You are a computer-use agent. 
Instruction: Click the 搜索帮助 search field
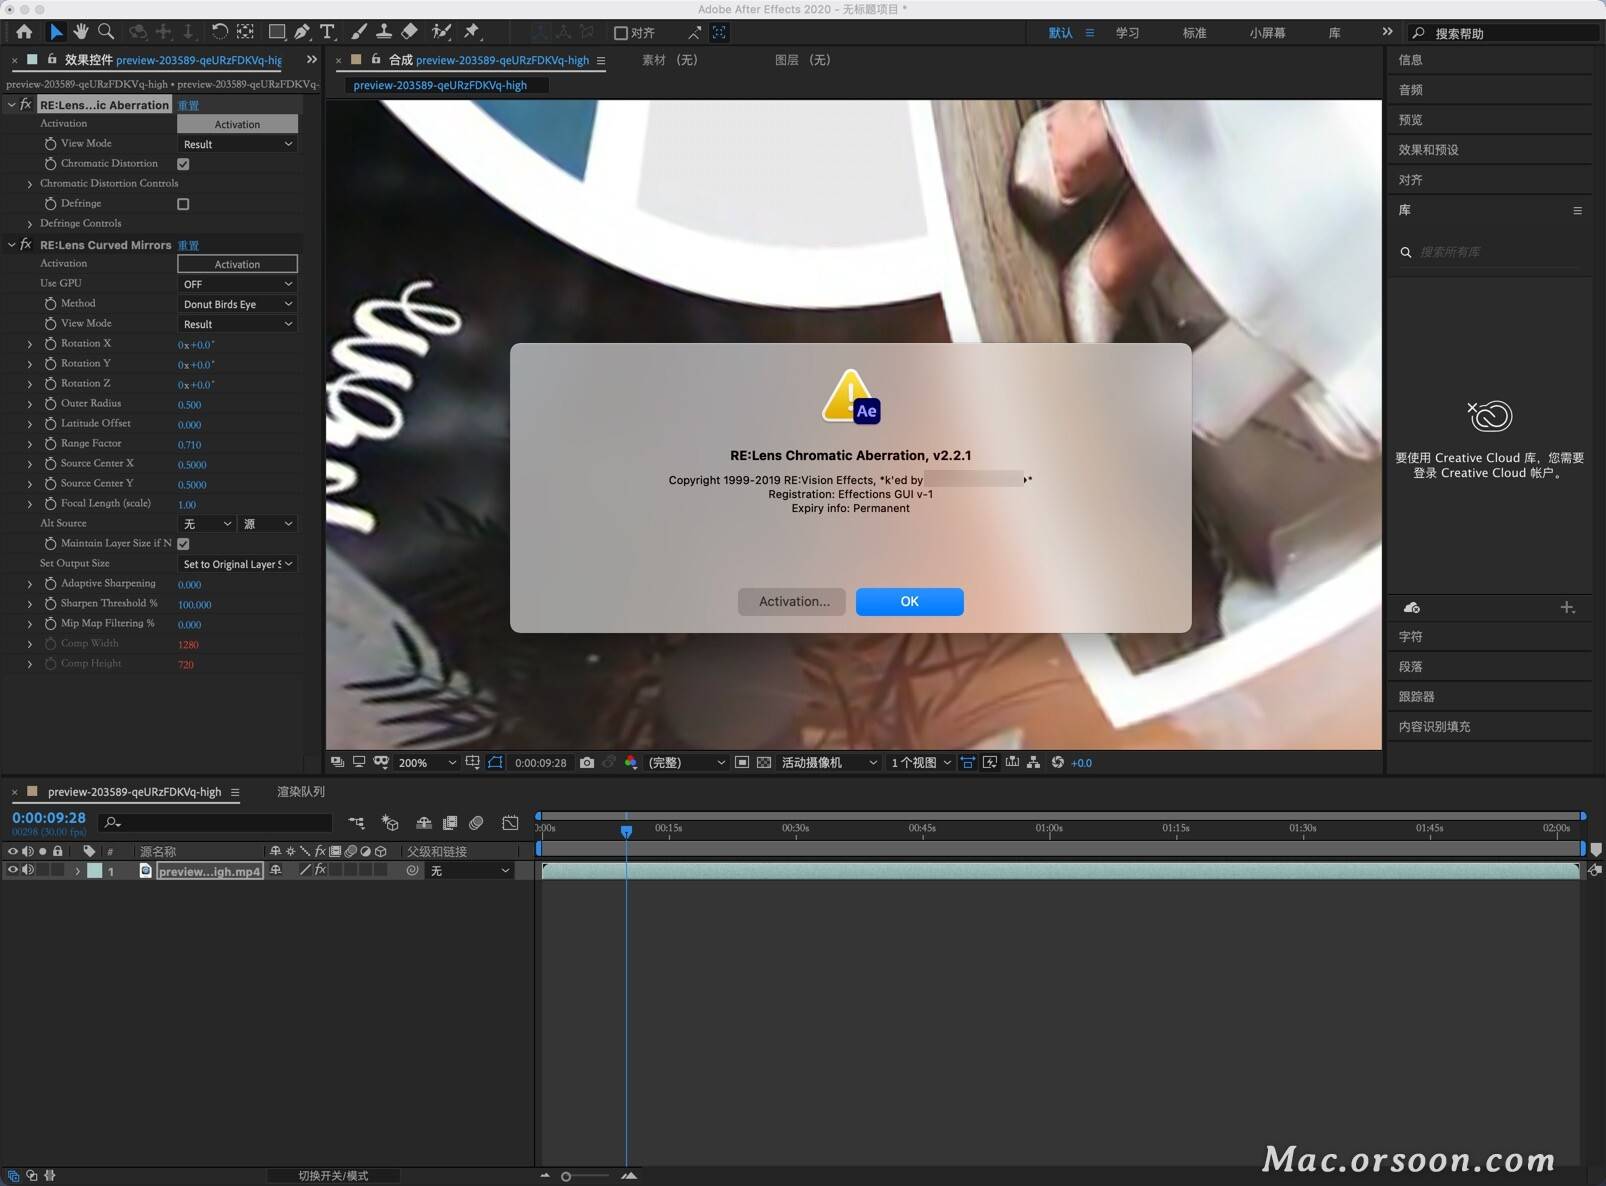tap(1502, 33)
